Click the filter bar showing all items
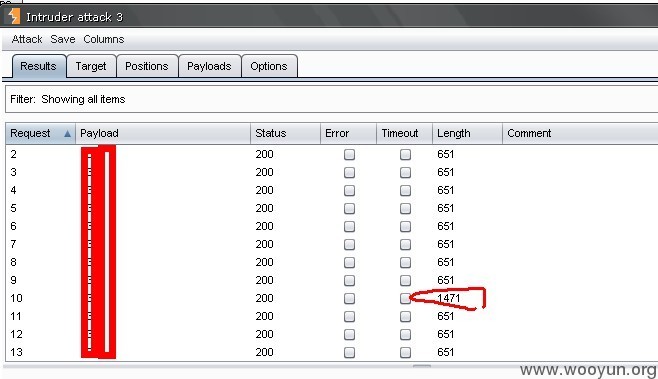 [332, 99]
